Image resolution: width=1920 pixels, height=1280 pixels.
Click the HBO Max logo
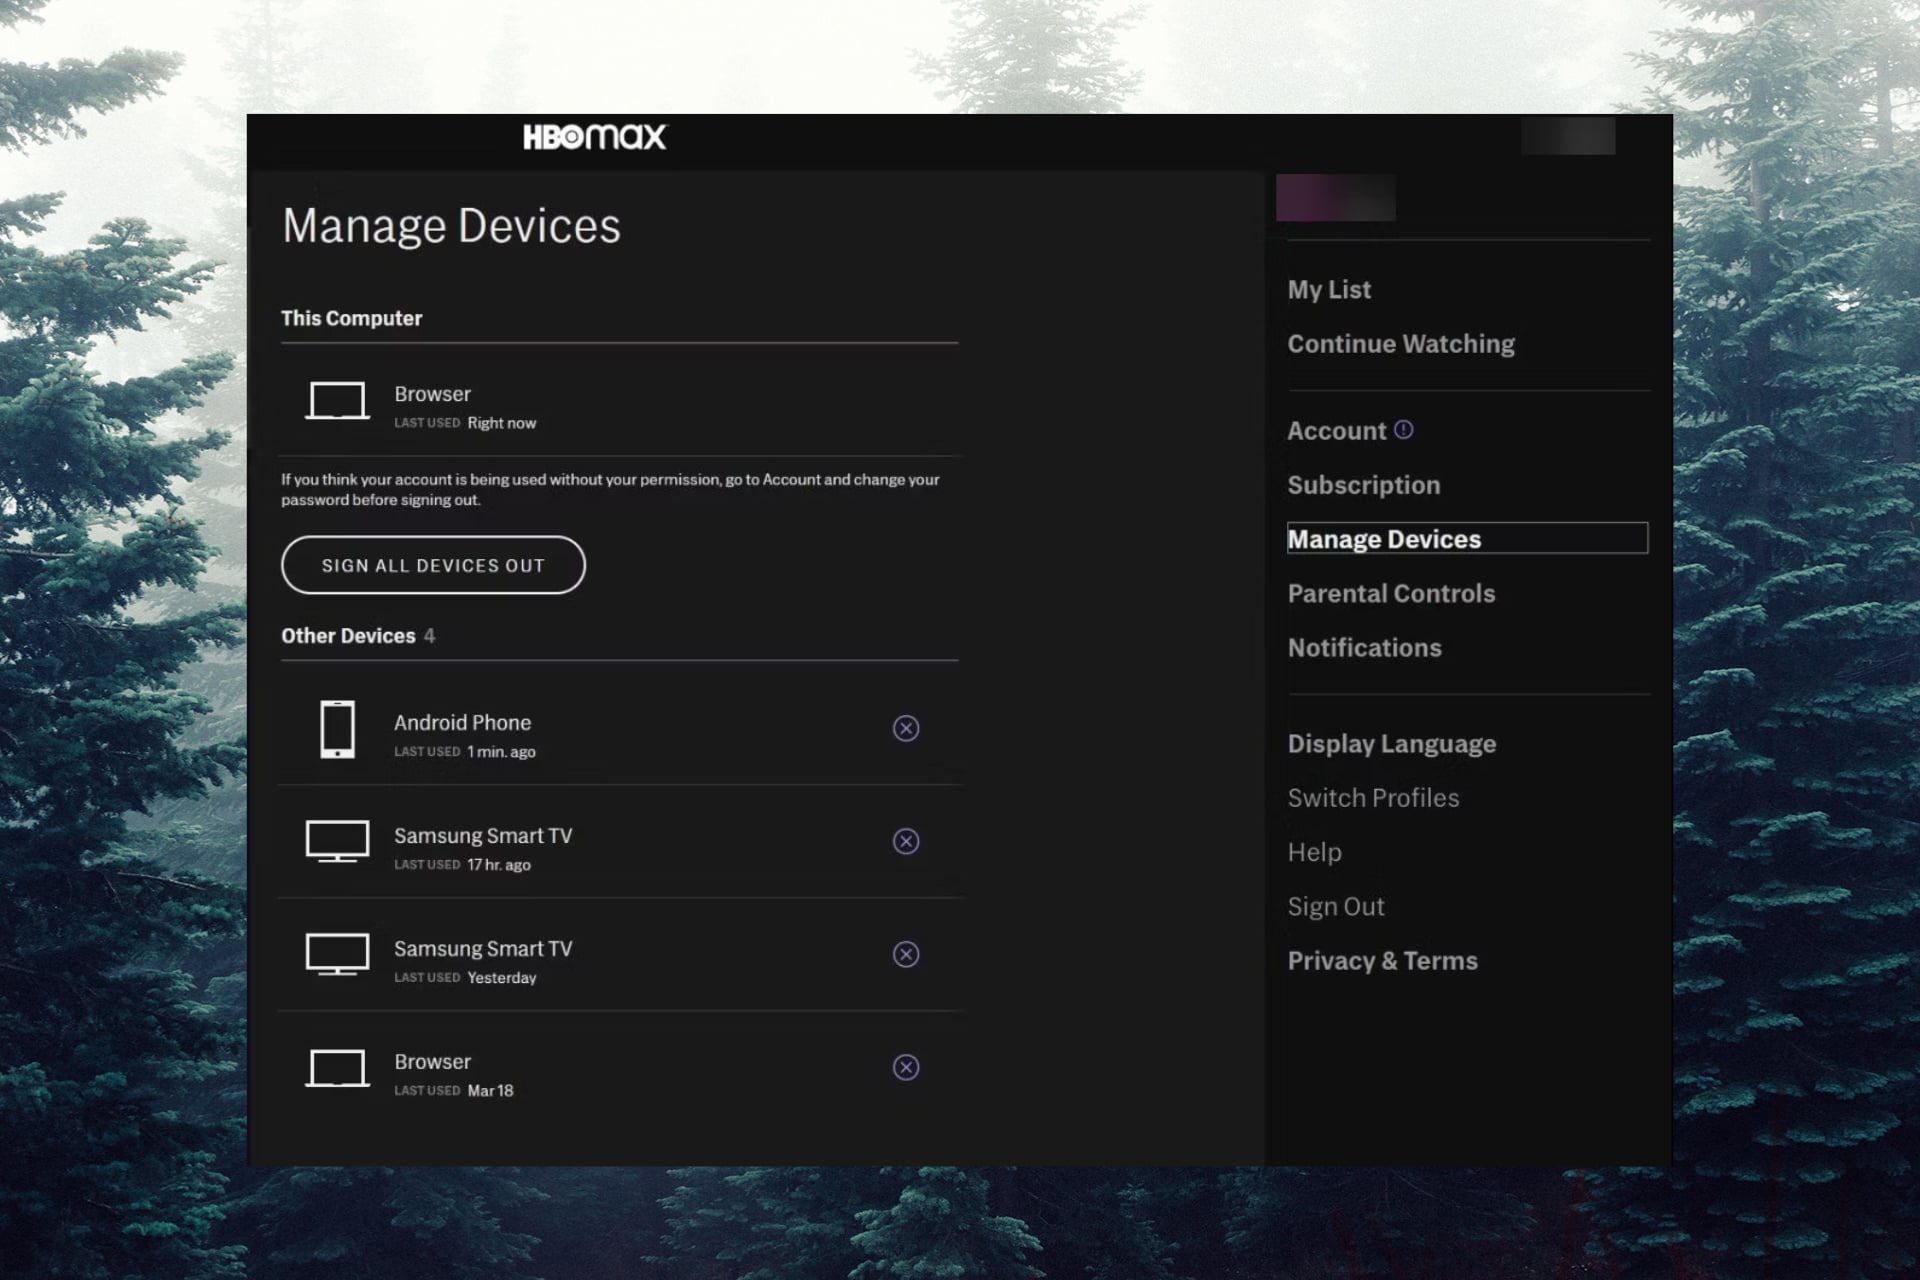point(594,137)
